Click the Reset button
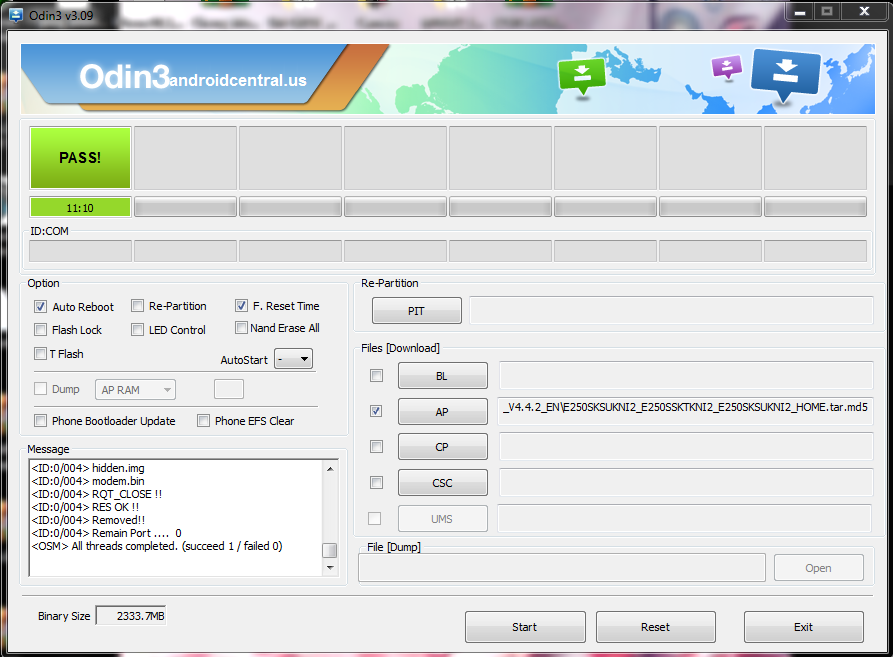Screen dimensions: 893x657 click(x=656, y=627)
